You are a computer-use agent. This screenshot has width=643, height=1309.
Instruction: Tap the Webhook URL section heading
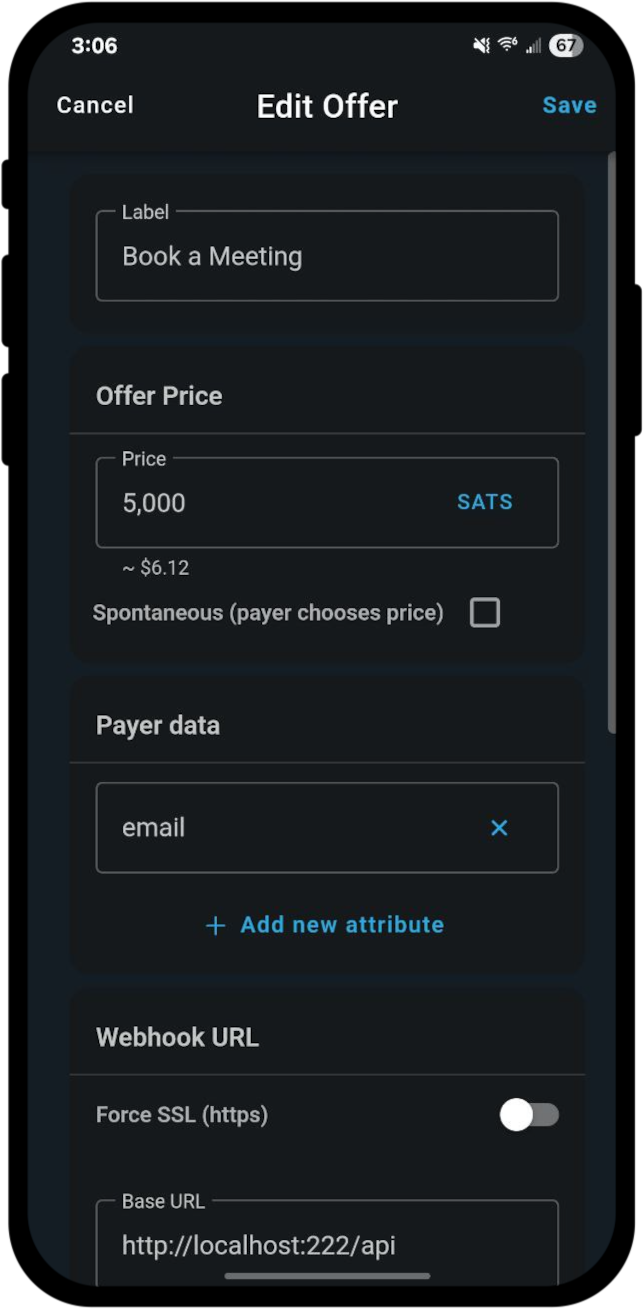177,1038
